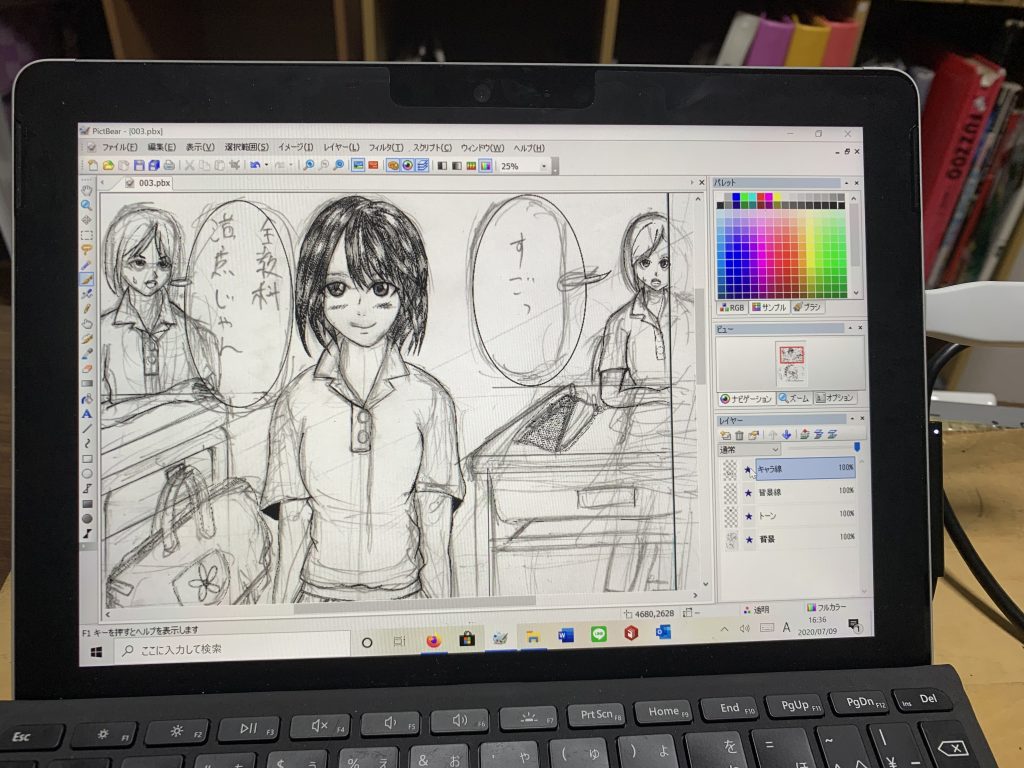Switch to the RGB palette tab
1024x768 pixels.
(x=732, y=308)
